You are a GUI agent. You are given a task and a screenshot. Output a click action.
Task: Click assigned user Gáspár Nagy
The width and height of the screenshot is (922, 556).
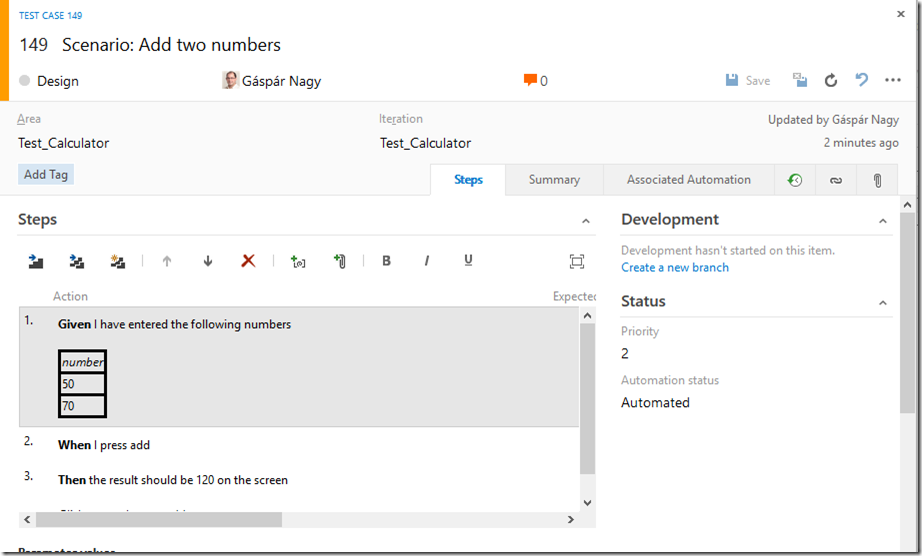(x=272, y=81)
